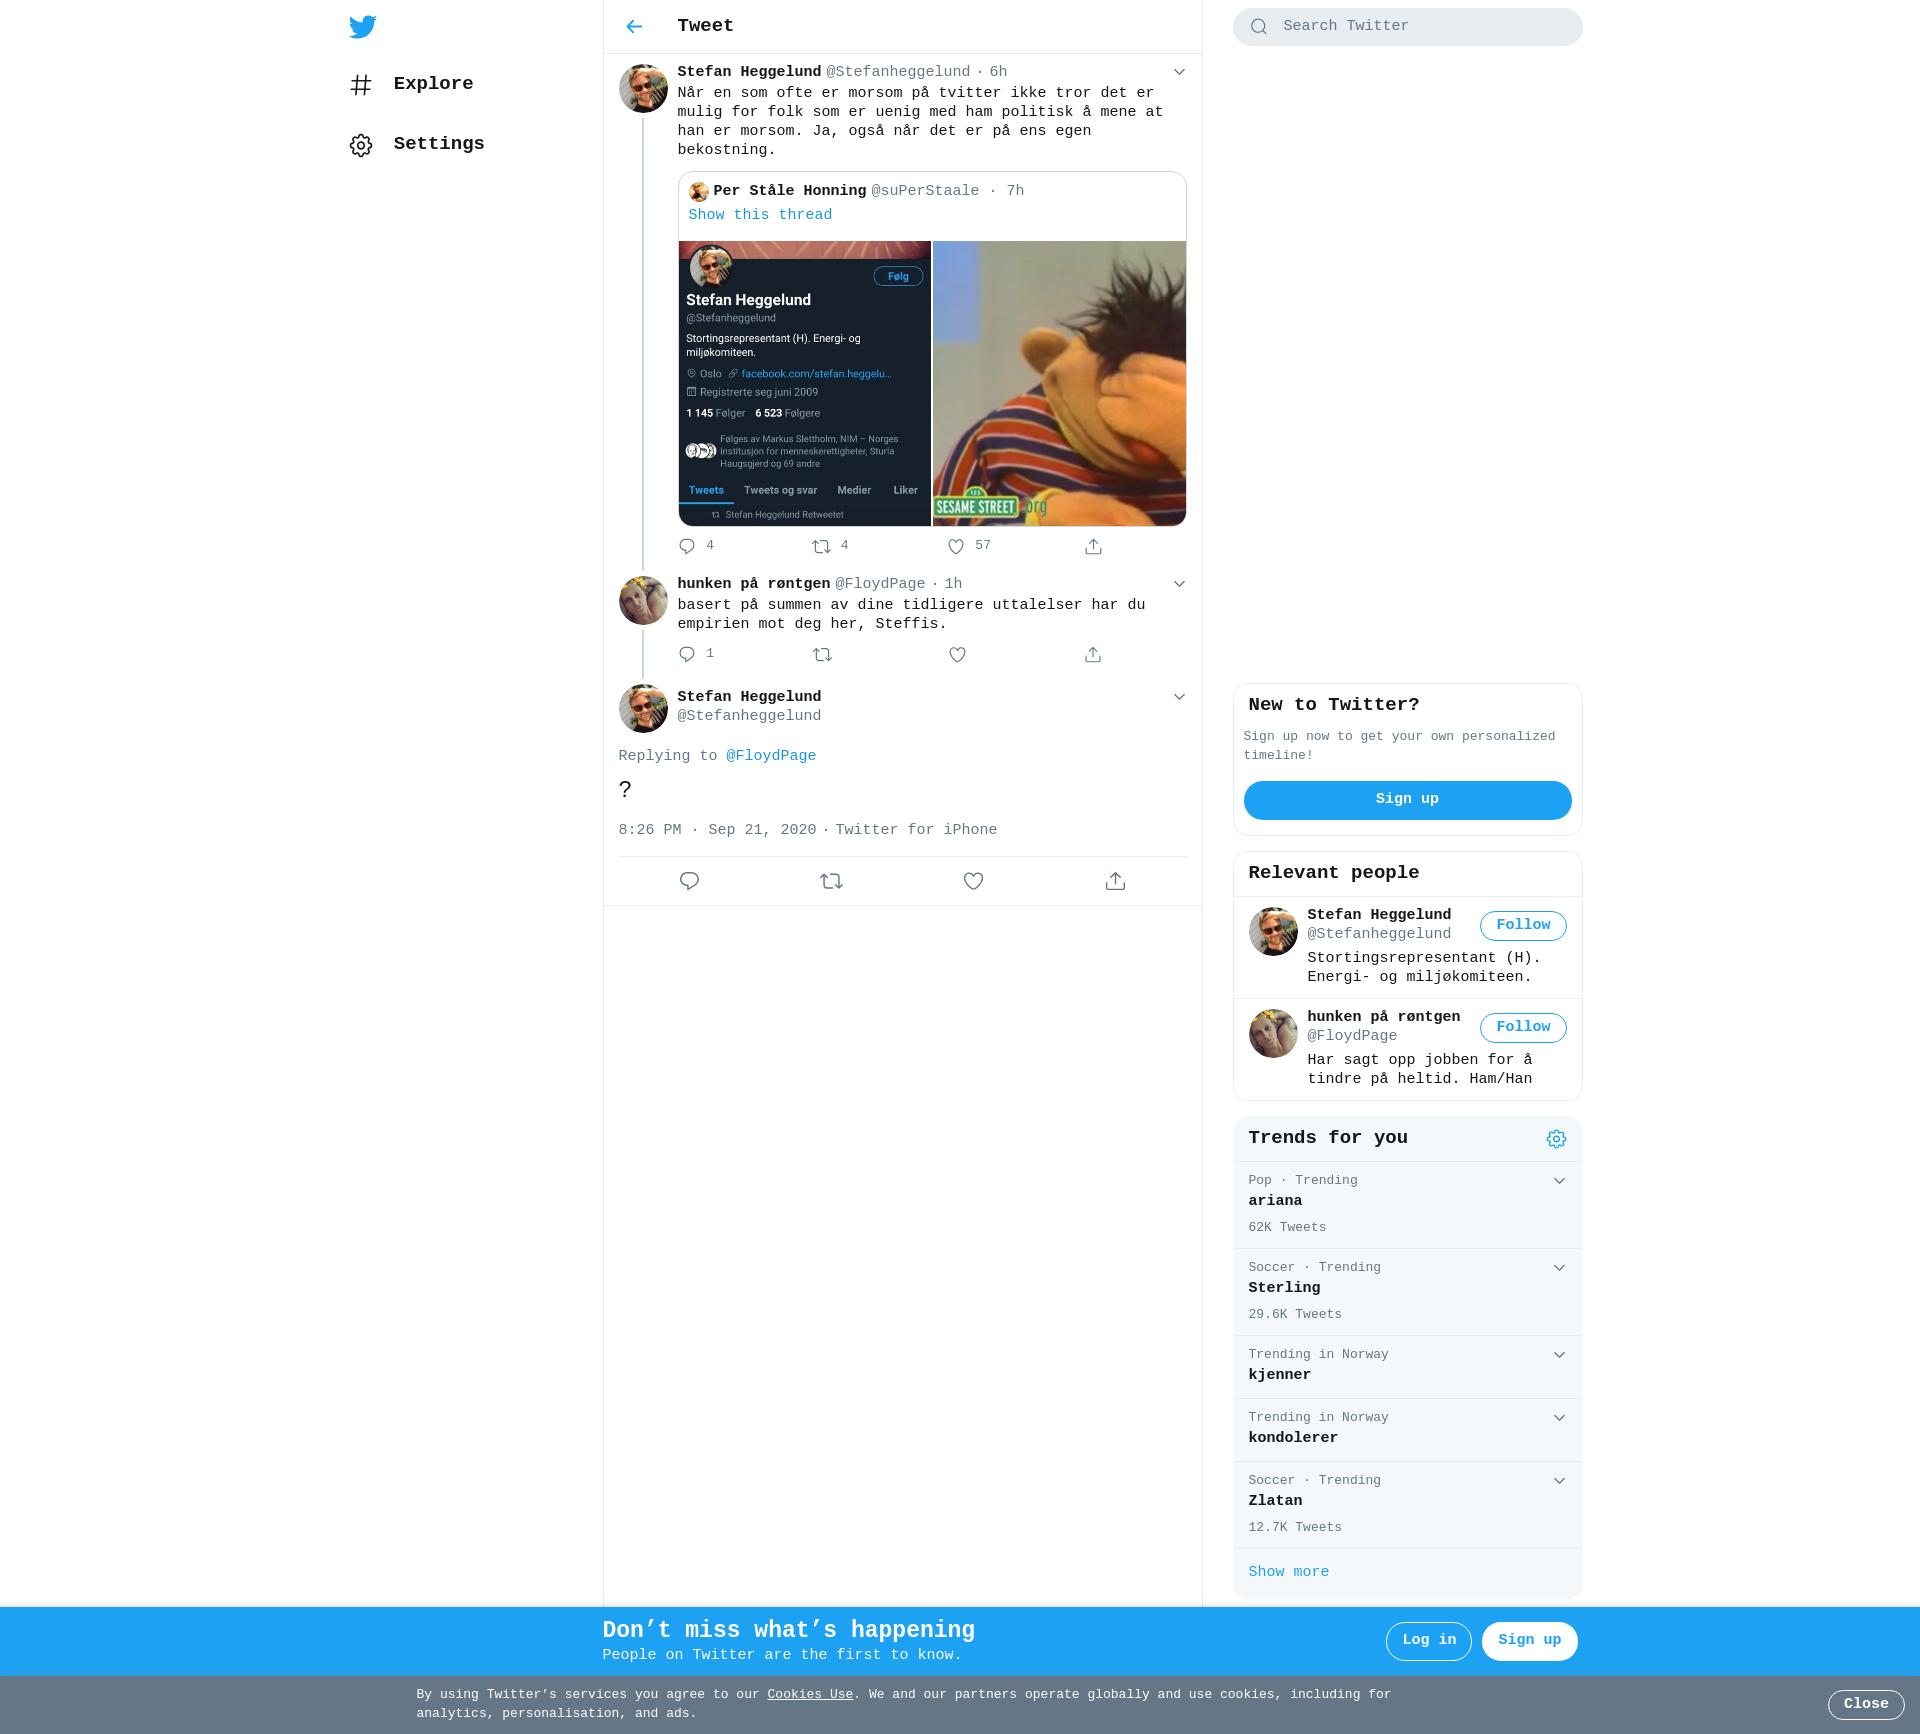Open Show this thread link

pos(760,215)
